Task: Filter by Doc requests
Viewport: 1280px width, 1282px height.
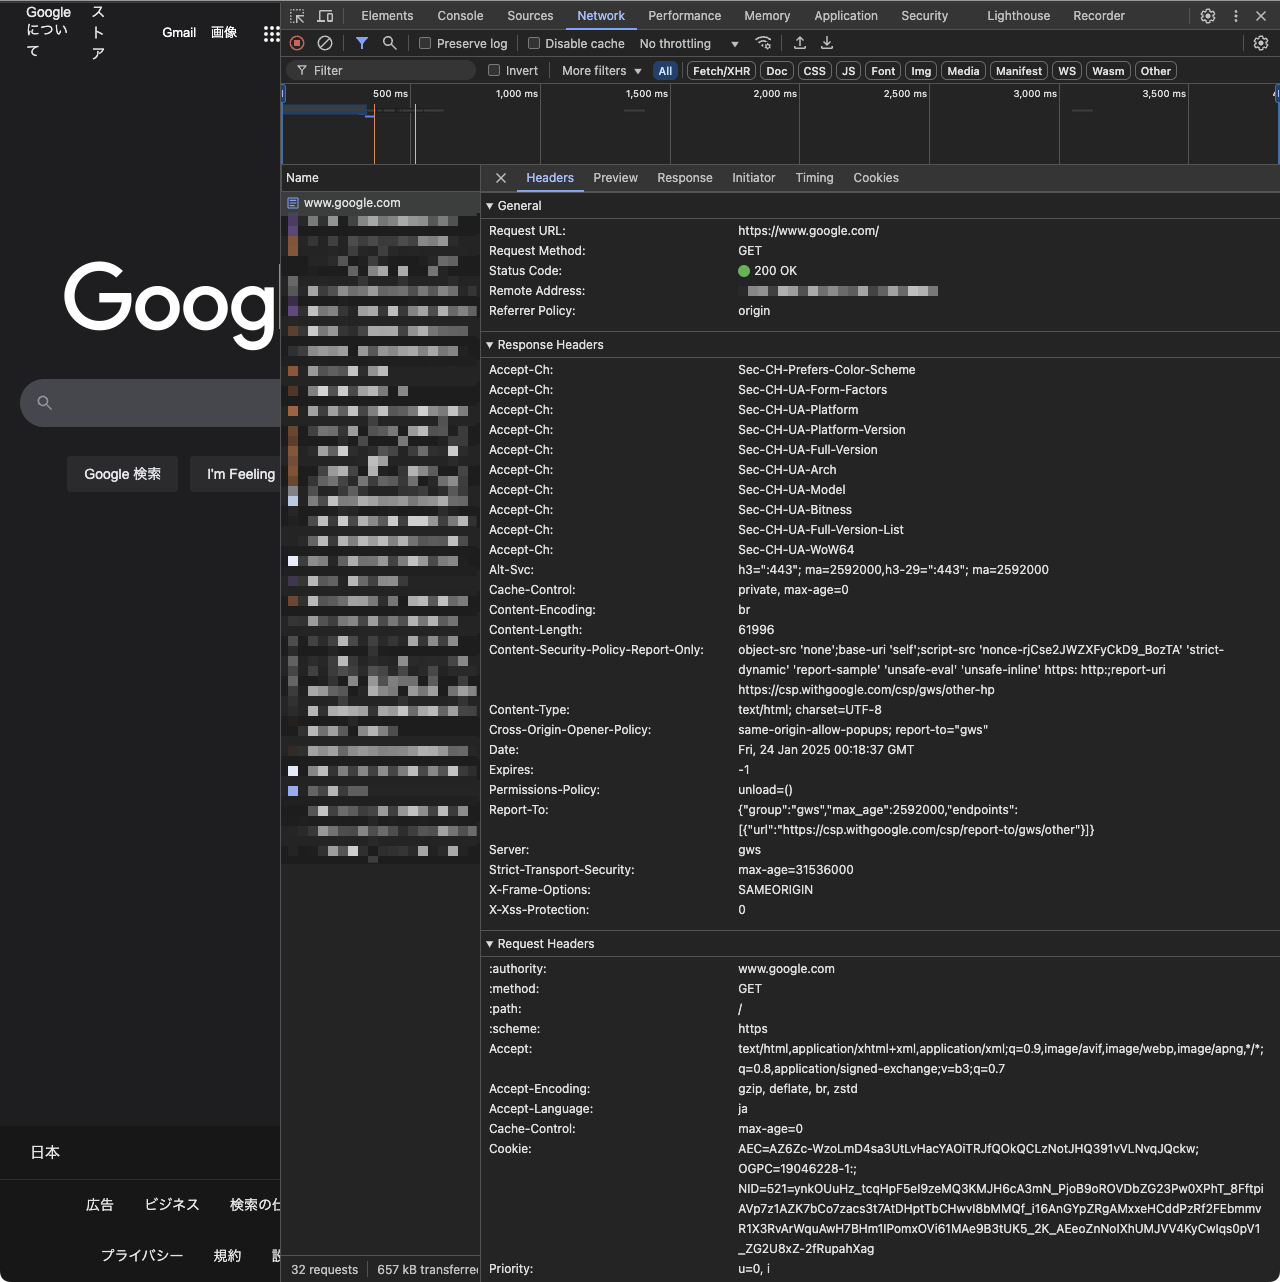Action: pyautogui.click(x=777, y=71)
